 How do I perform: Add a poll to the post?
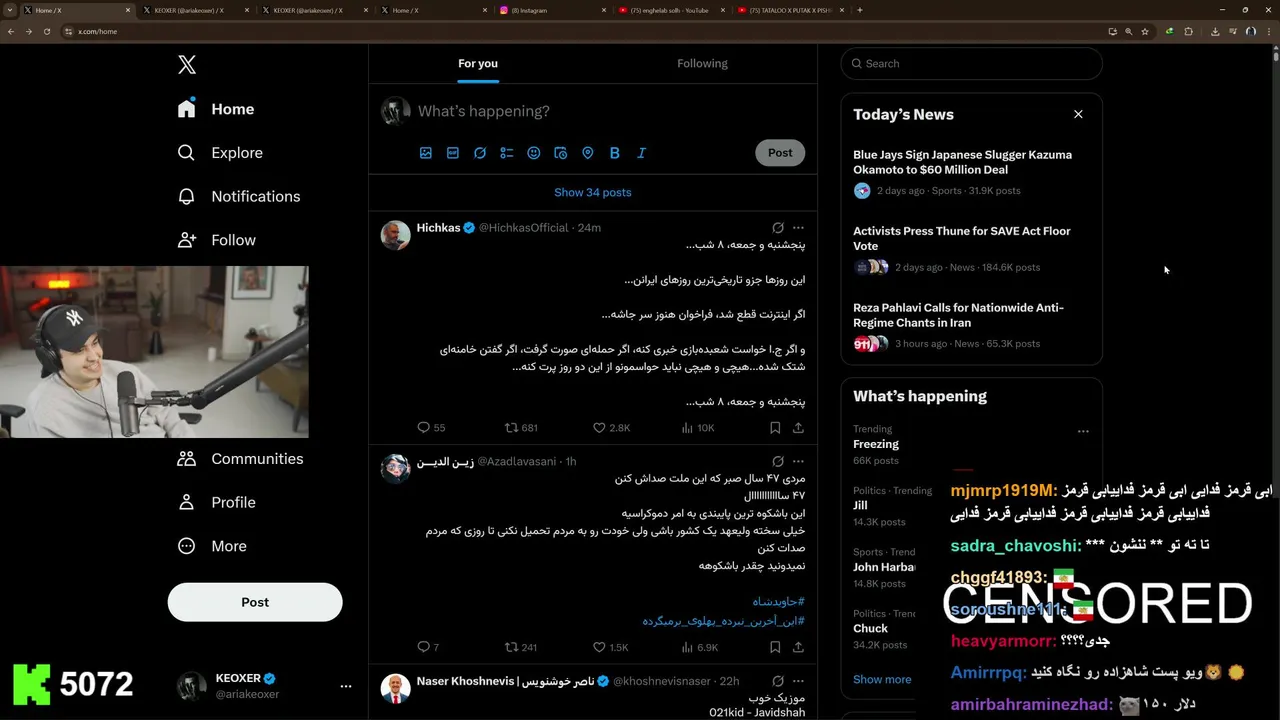click(507, 153)
